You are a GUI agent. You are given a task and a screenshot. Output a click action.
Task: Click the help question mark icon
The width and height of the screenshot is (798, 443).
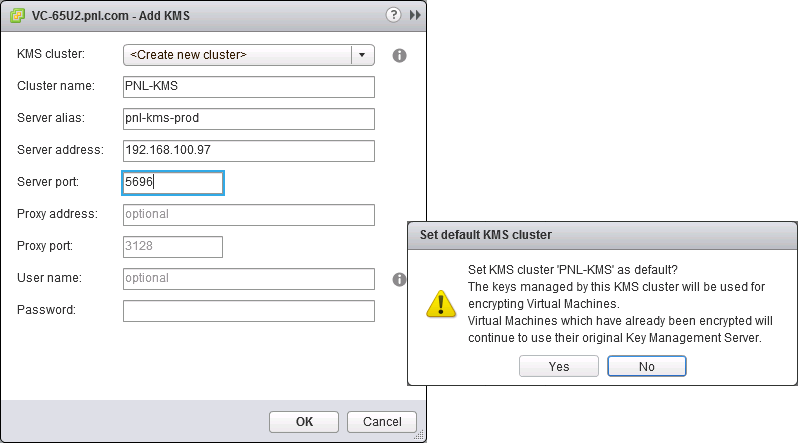pos(393,15)
